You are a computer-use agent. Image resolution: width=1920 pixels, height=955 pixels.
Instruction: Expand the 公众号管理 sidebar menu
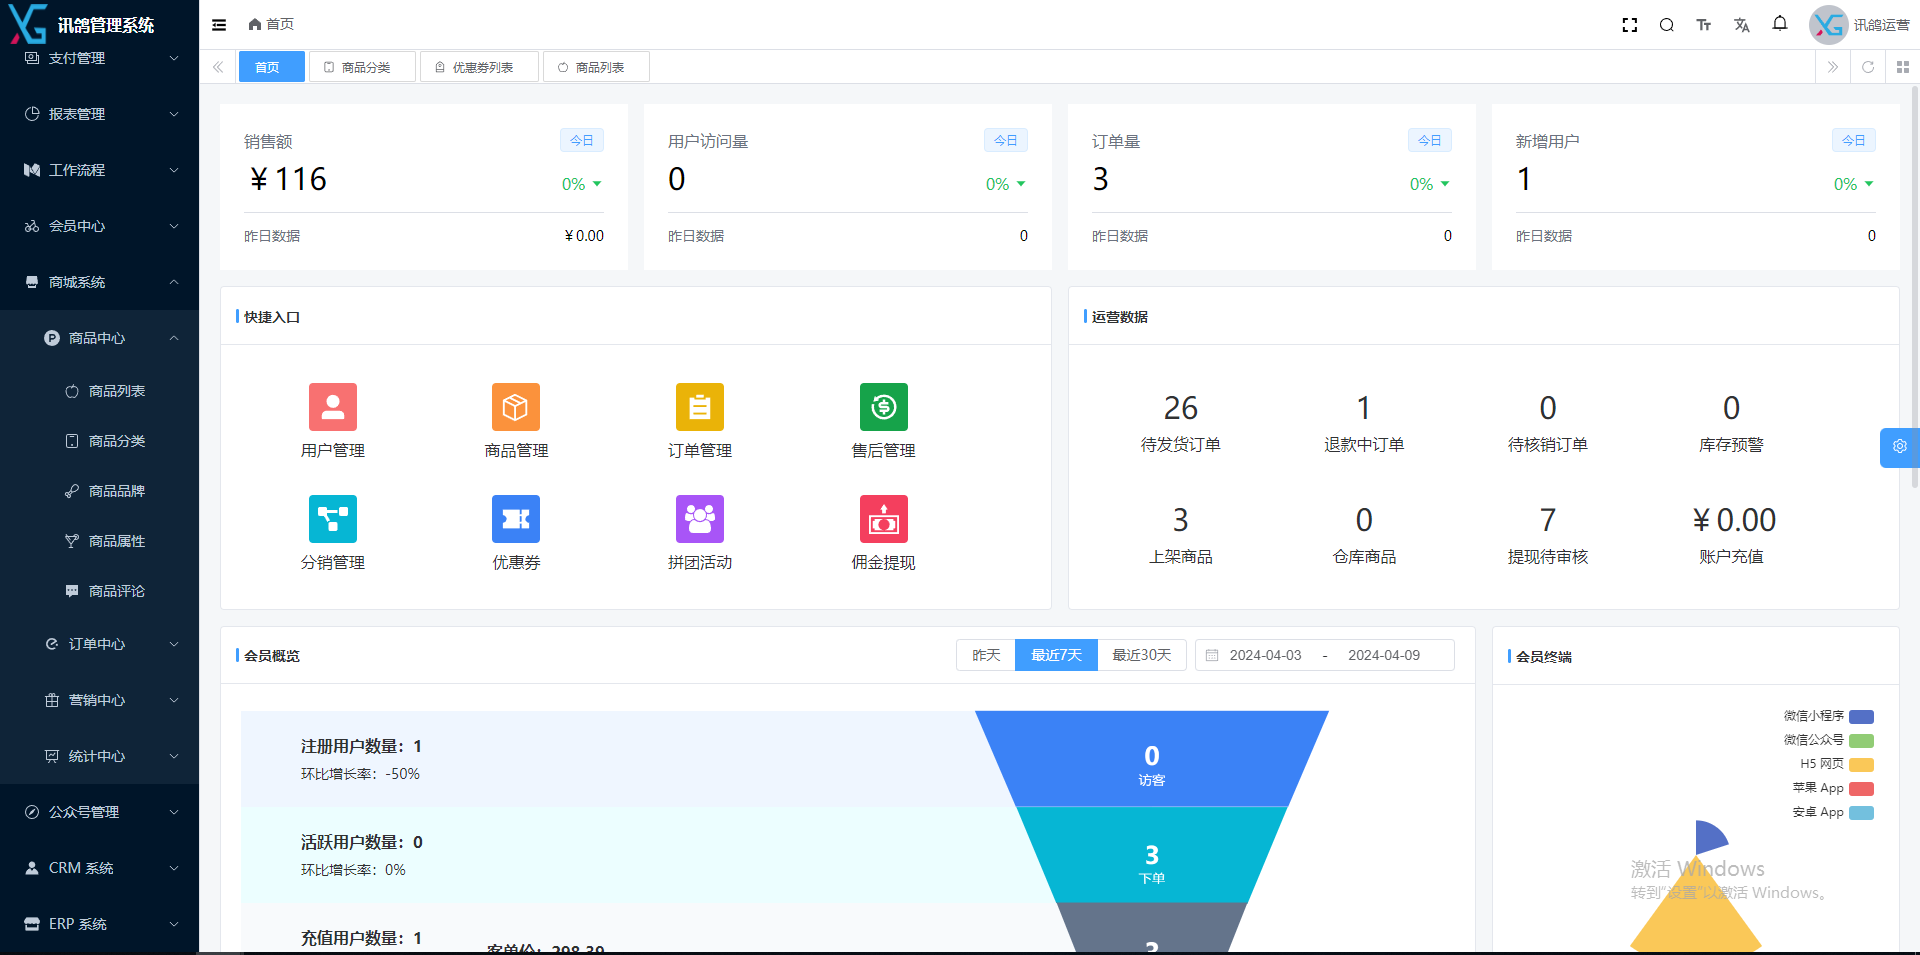[100, 812]
